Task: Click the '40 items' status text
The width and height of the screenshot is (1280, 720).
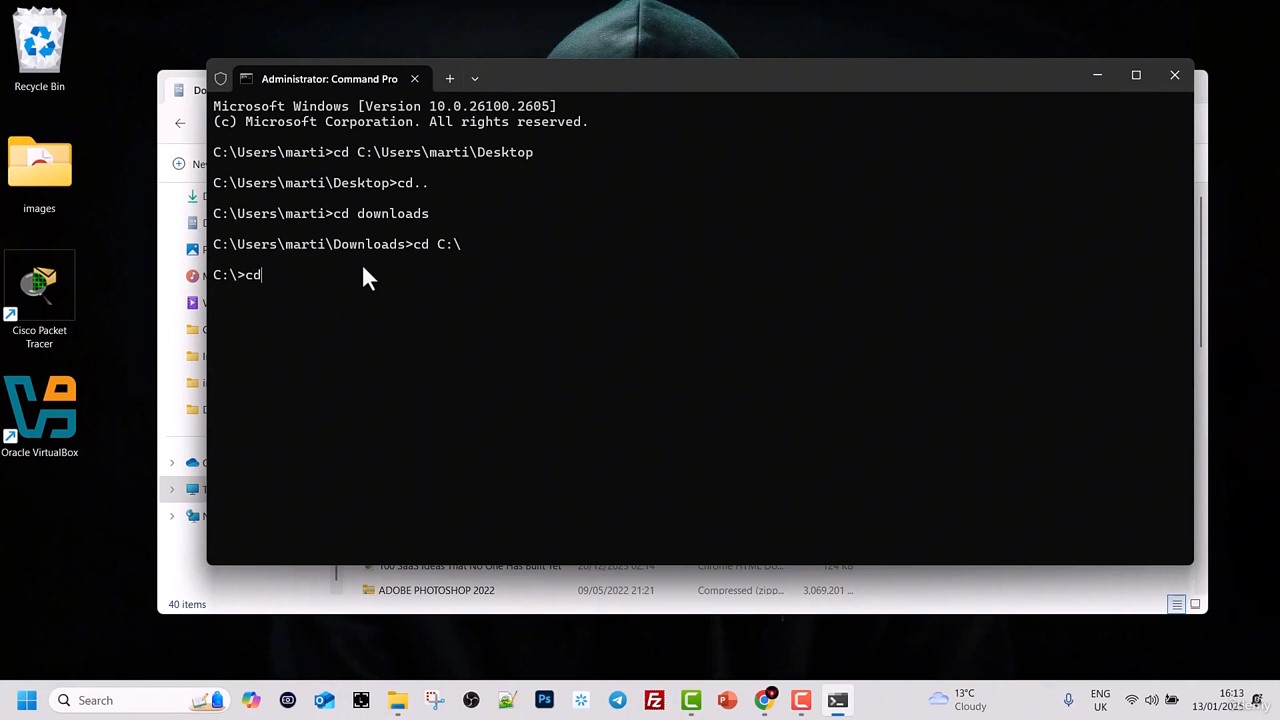Action: [187, 604]
